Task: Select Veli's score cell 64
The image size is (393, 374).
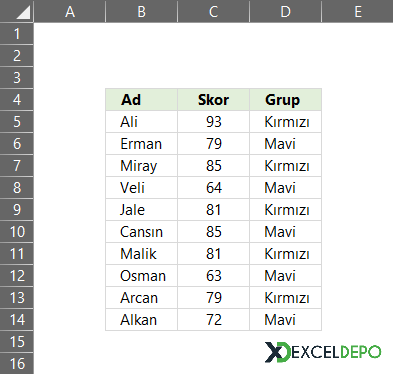Action: 214,188
